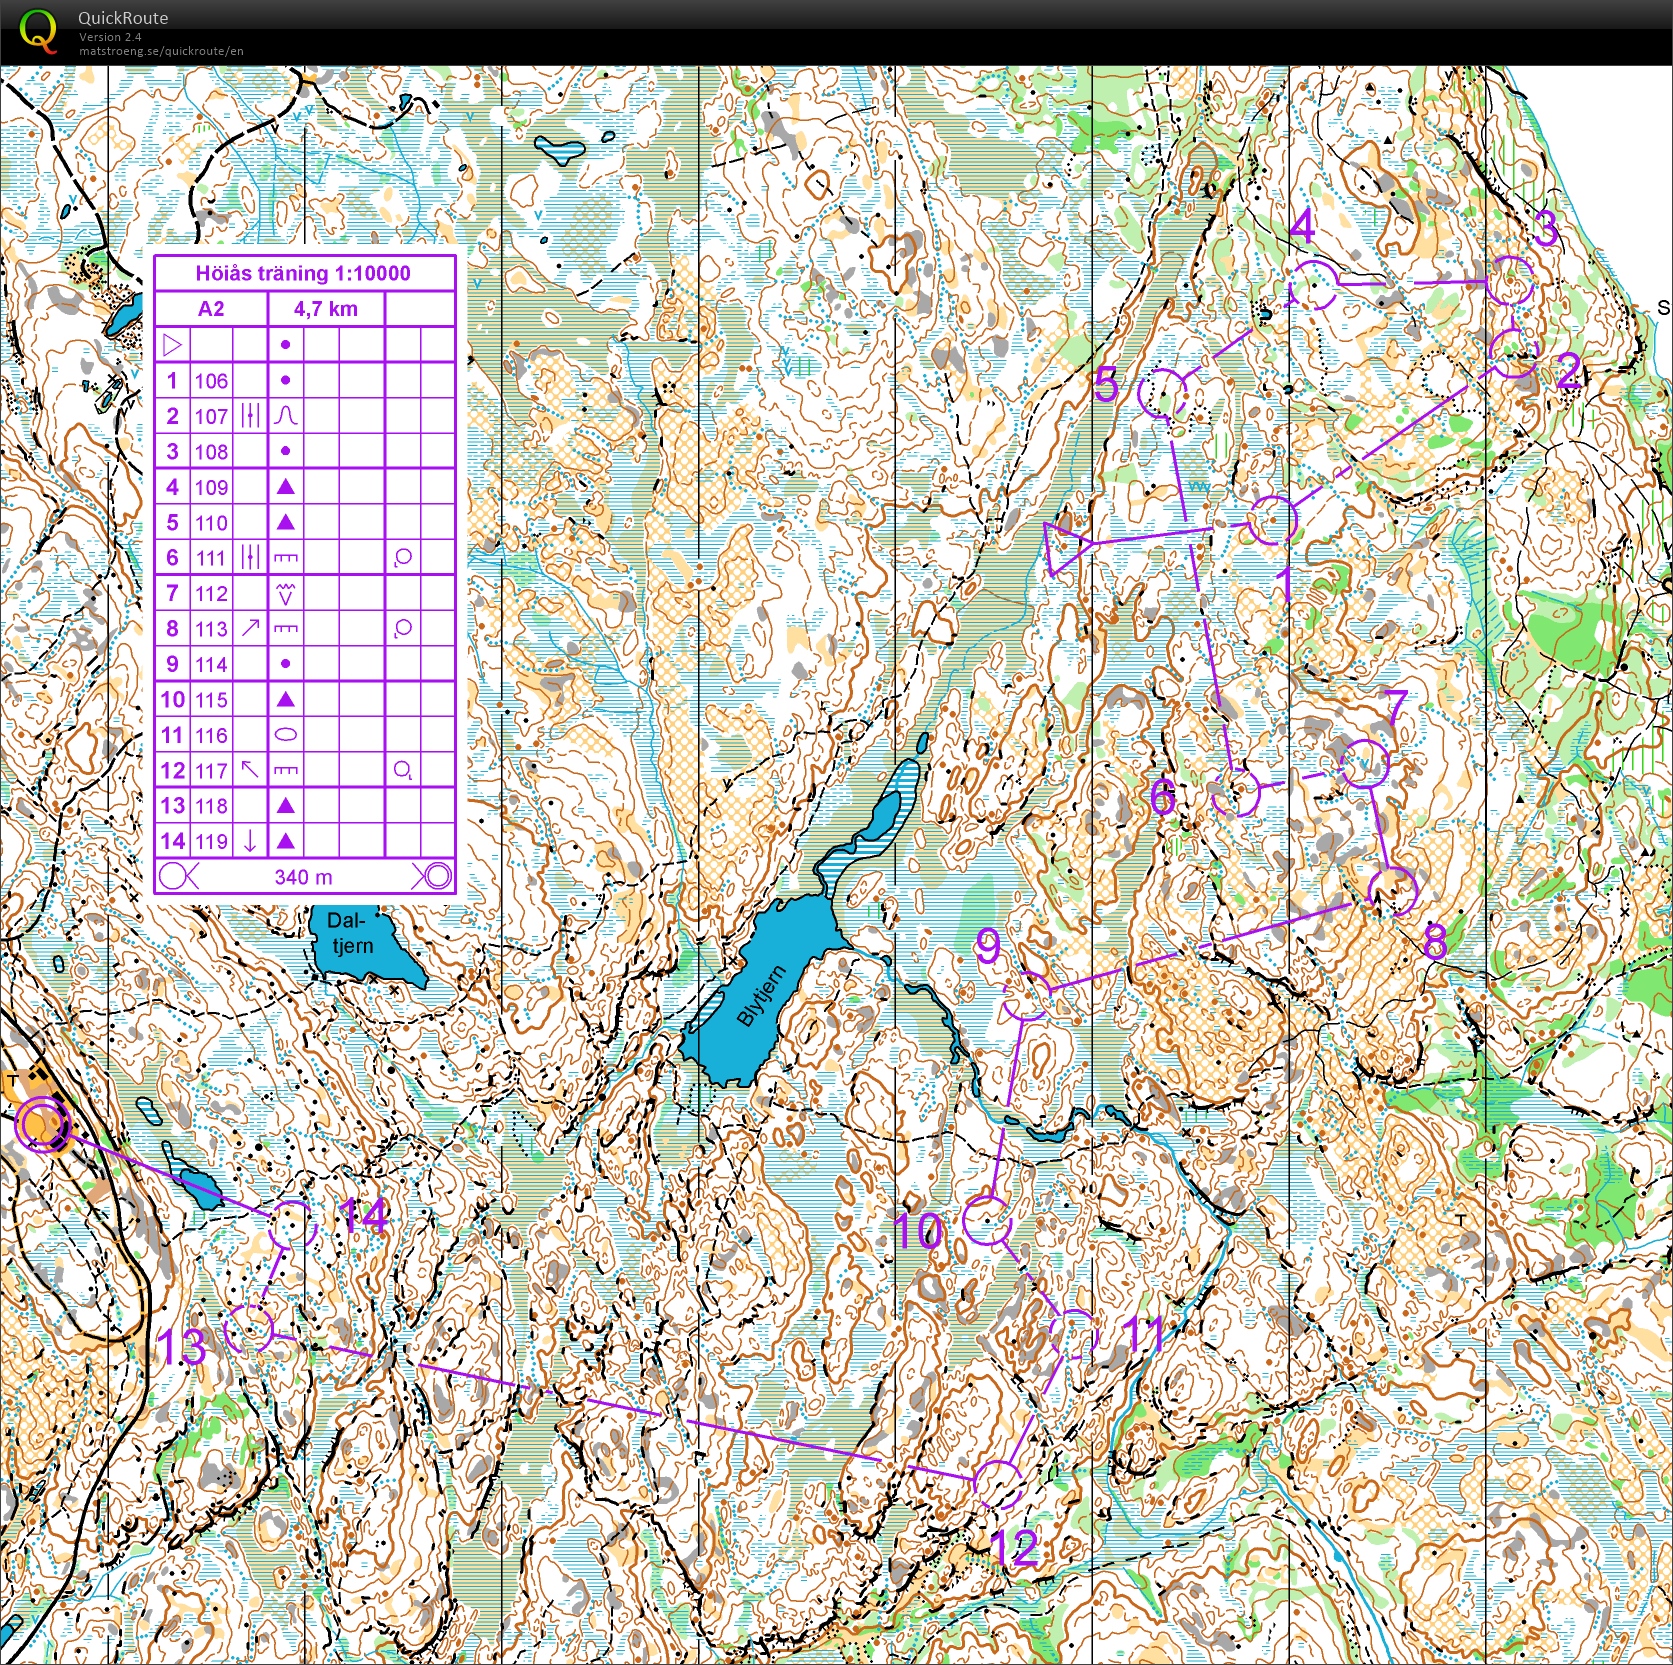This screenshot has height=1665, width=1673.
Task: Click the down arrow in row 119
Action: pyautogui.click(x=250, y=841)
